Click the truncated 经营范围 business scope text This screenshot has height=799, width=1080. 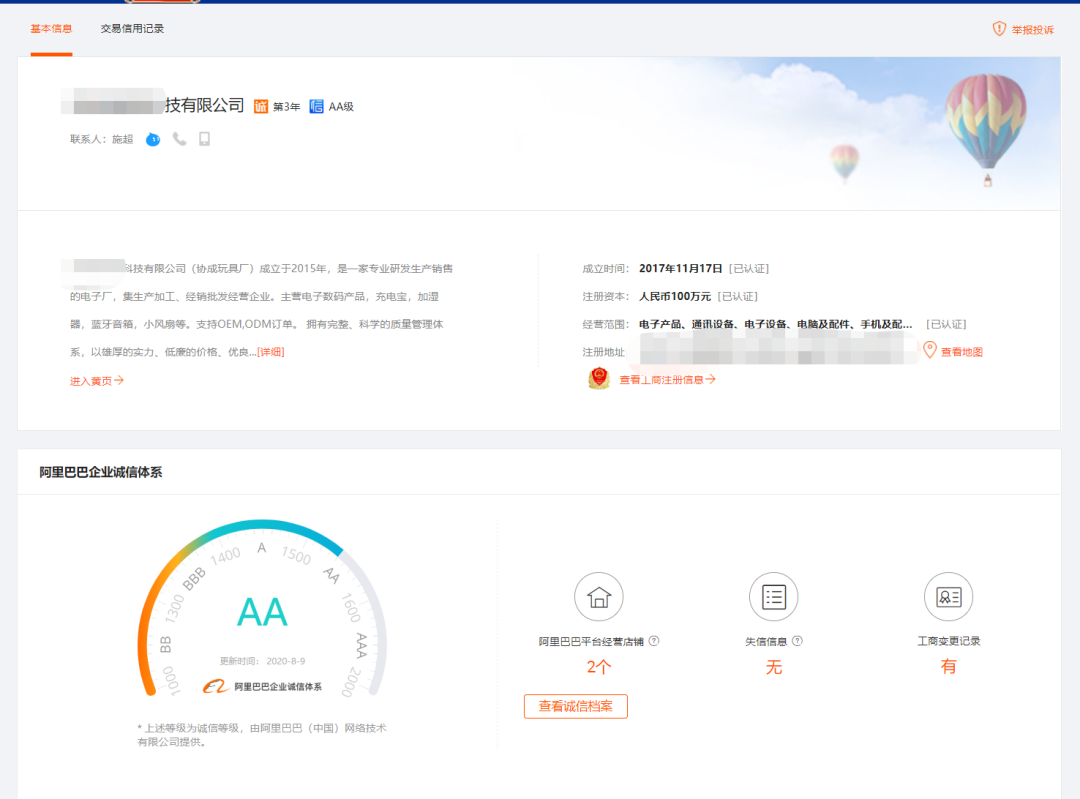pyautogui.click(x=776, y=324)
